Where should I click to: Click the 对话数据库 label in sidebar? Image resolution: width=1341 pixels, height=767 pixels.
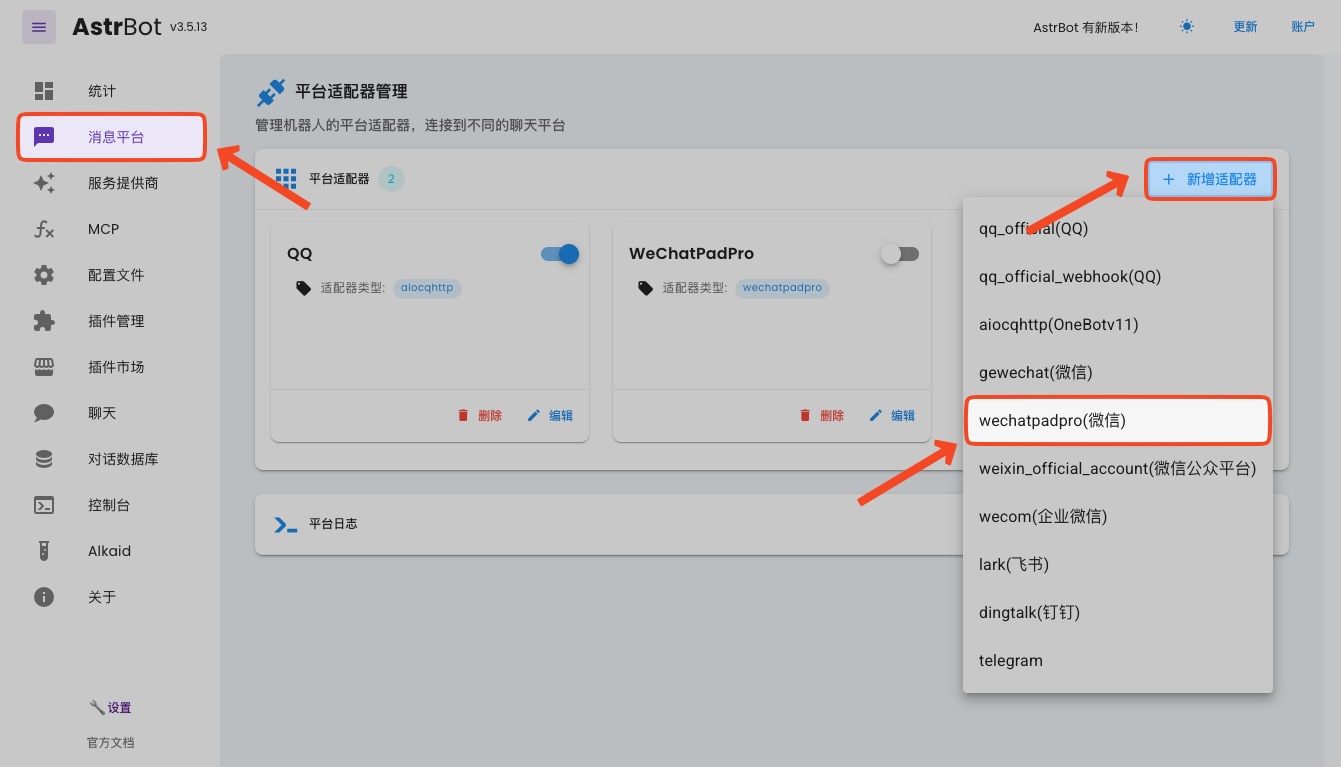tap(123, 459)
